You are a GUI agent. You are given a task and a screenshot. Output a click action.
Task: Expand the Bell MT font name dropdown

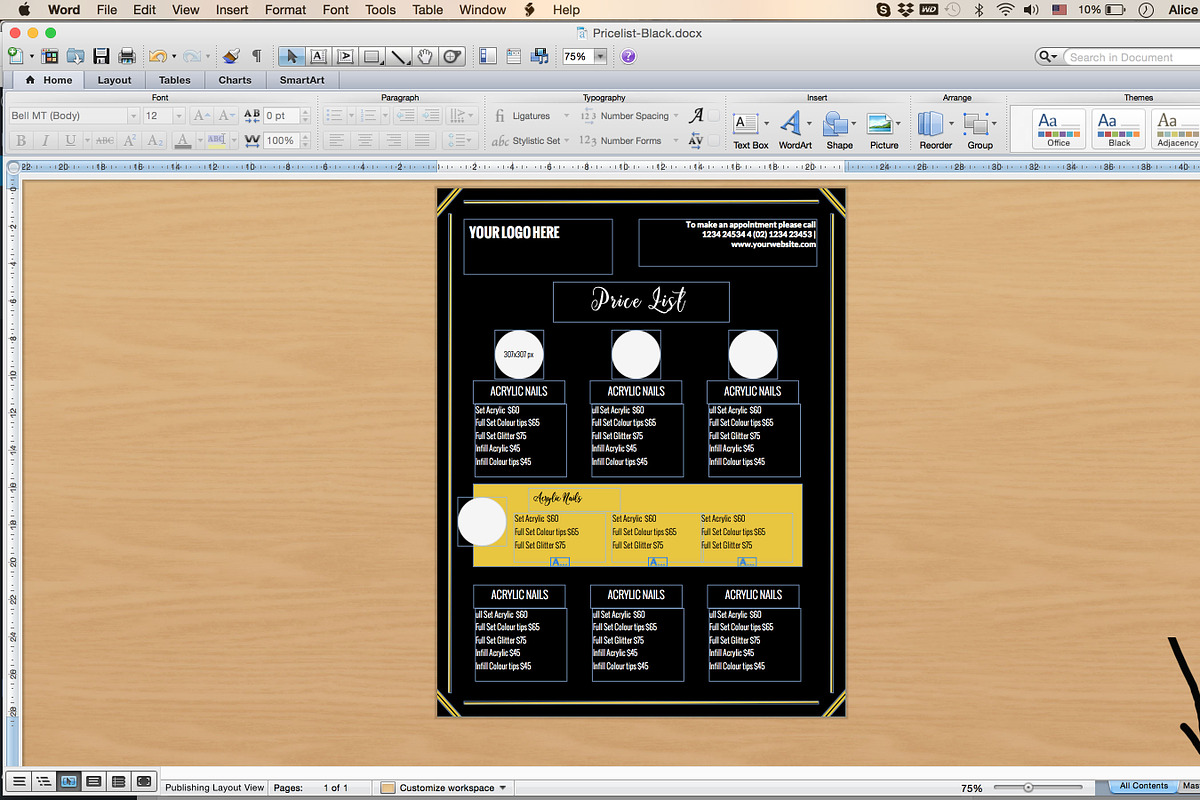pos(133,116)
